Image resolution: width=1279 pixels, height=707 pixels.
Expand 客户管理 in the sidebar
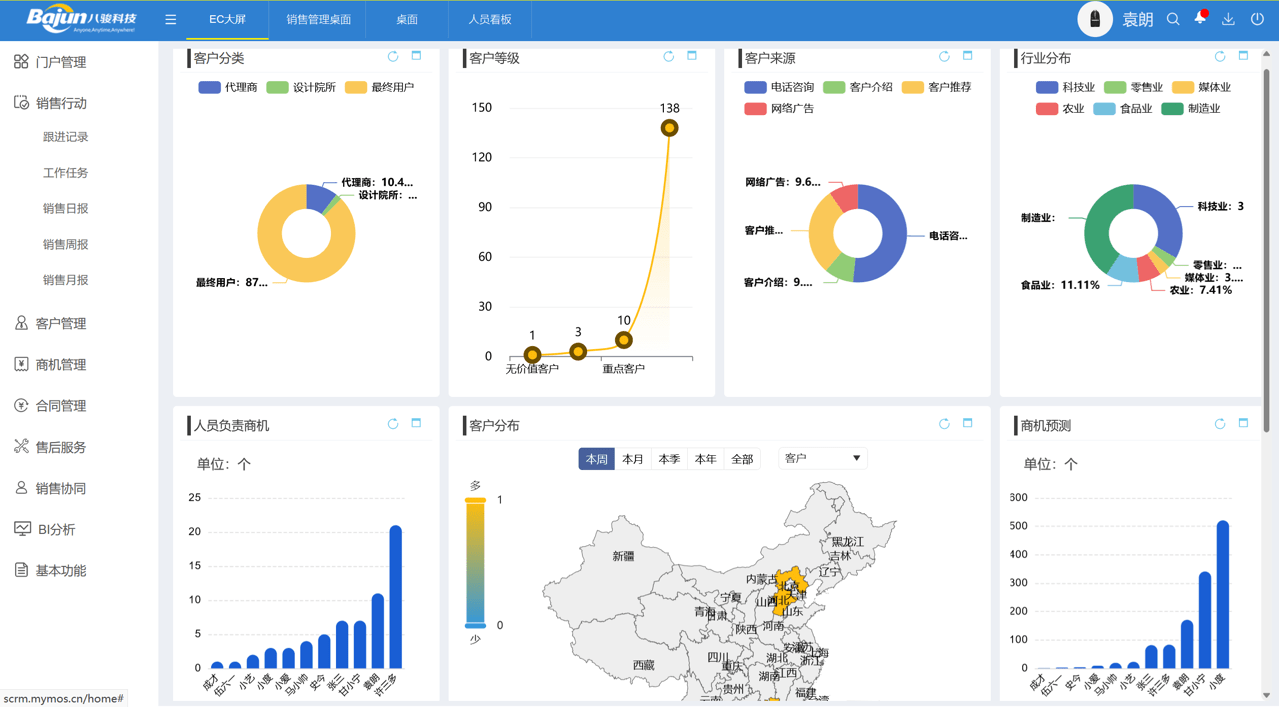click(61, 324)
